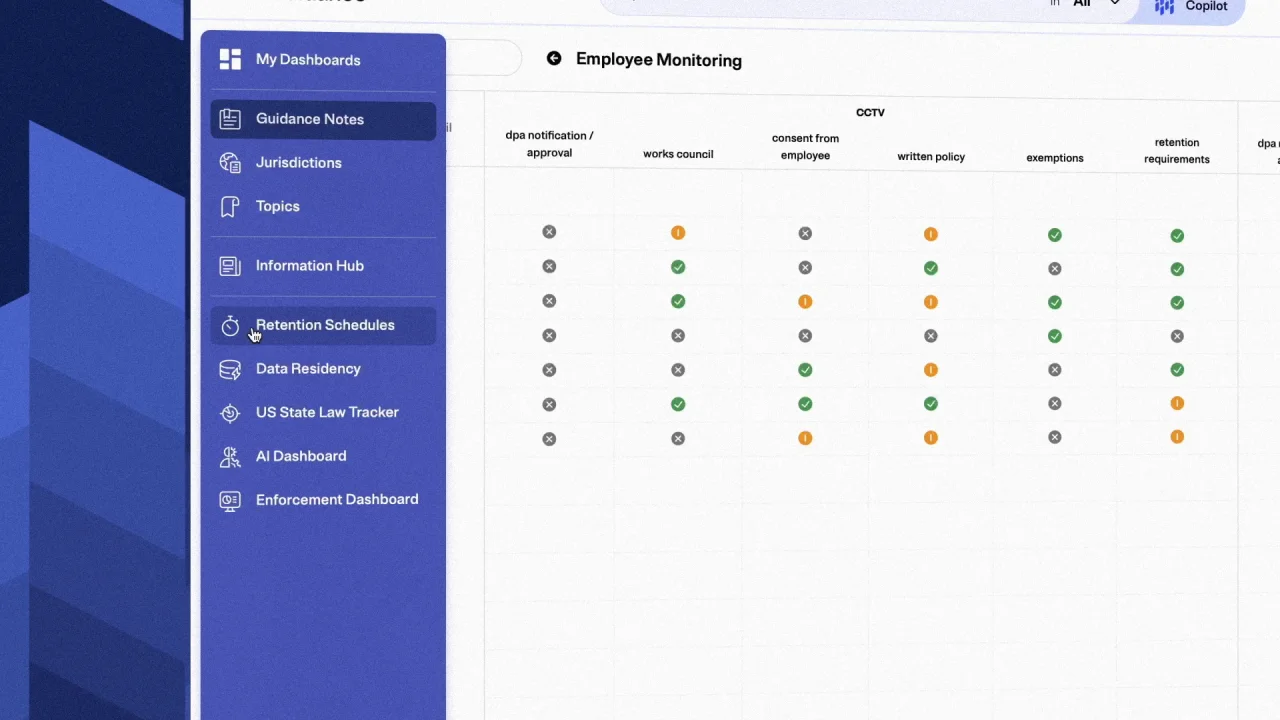The image size is (1280, 720).
Task: Click first row green exemptions status icon
Action: pyautogui.click(x=1054, y=235)
